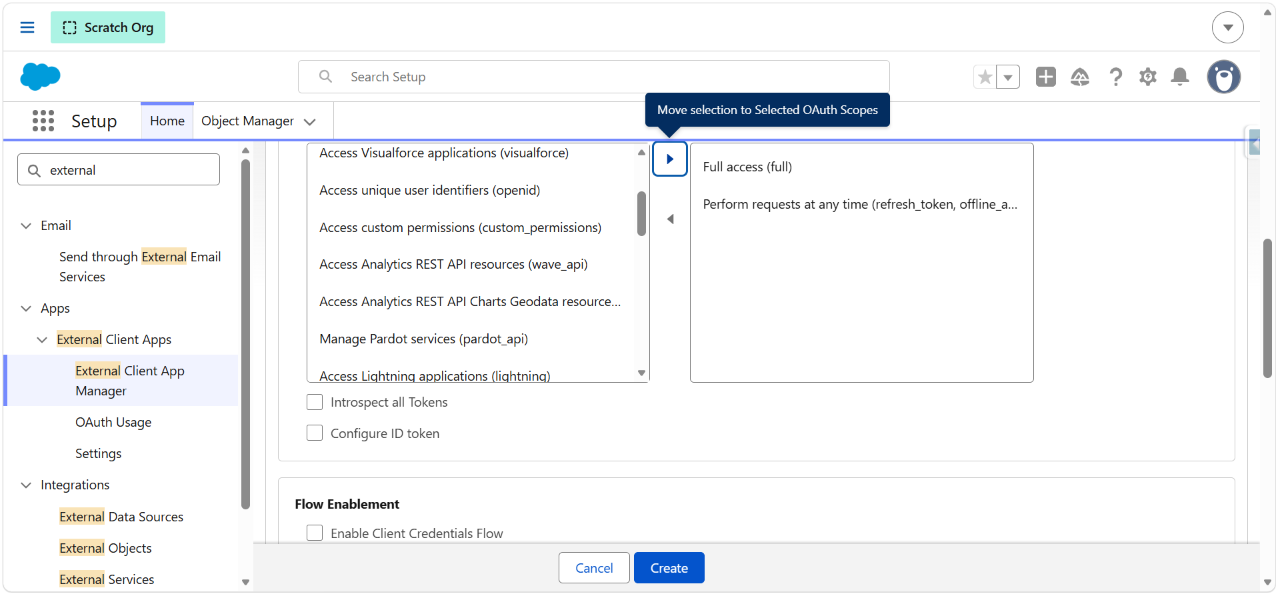
Task: Click the Quick Find box containing 'external'
Action: [118, 170]
